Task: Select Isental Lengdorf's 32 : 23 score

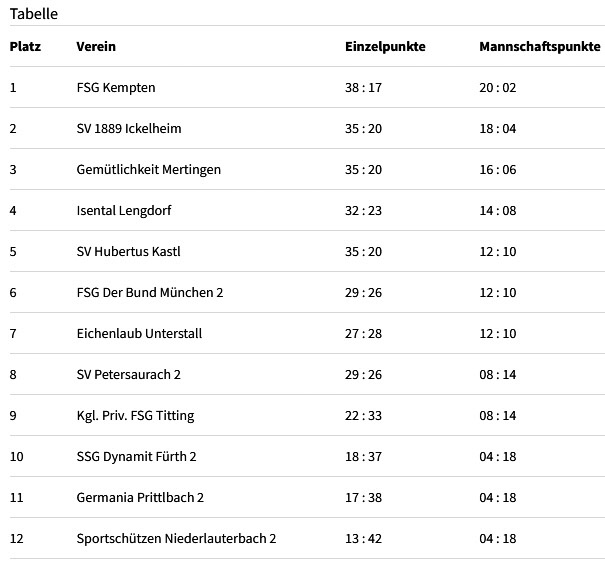Action: pos(363,211)
